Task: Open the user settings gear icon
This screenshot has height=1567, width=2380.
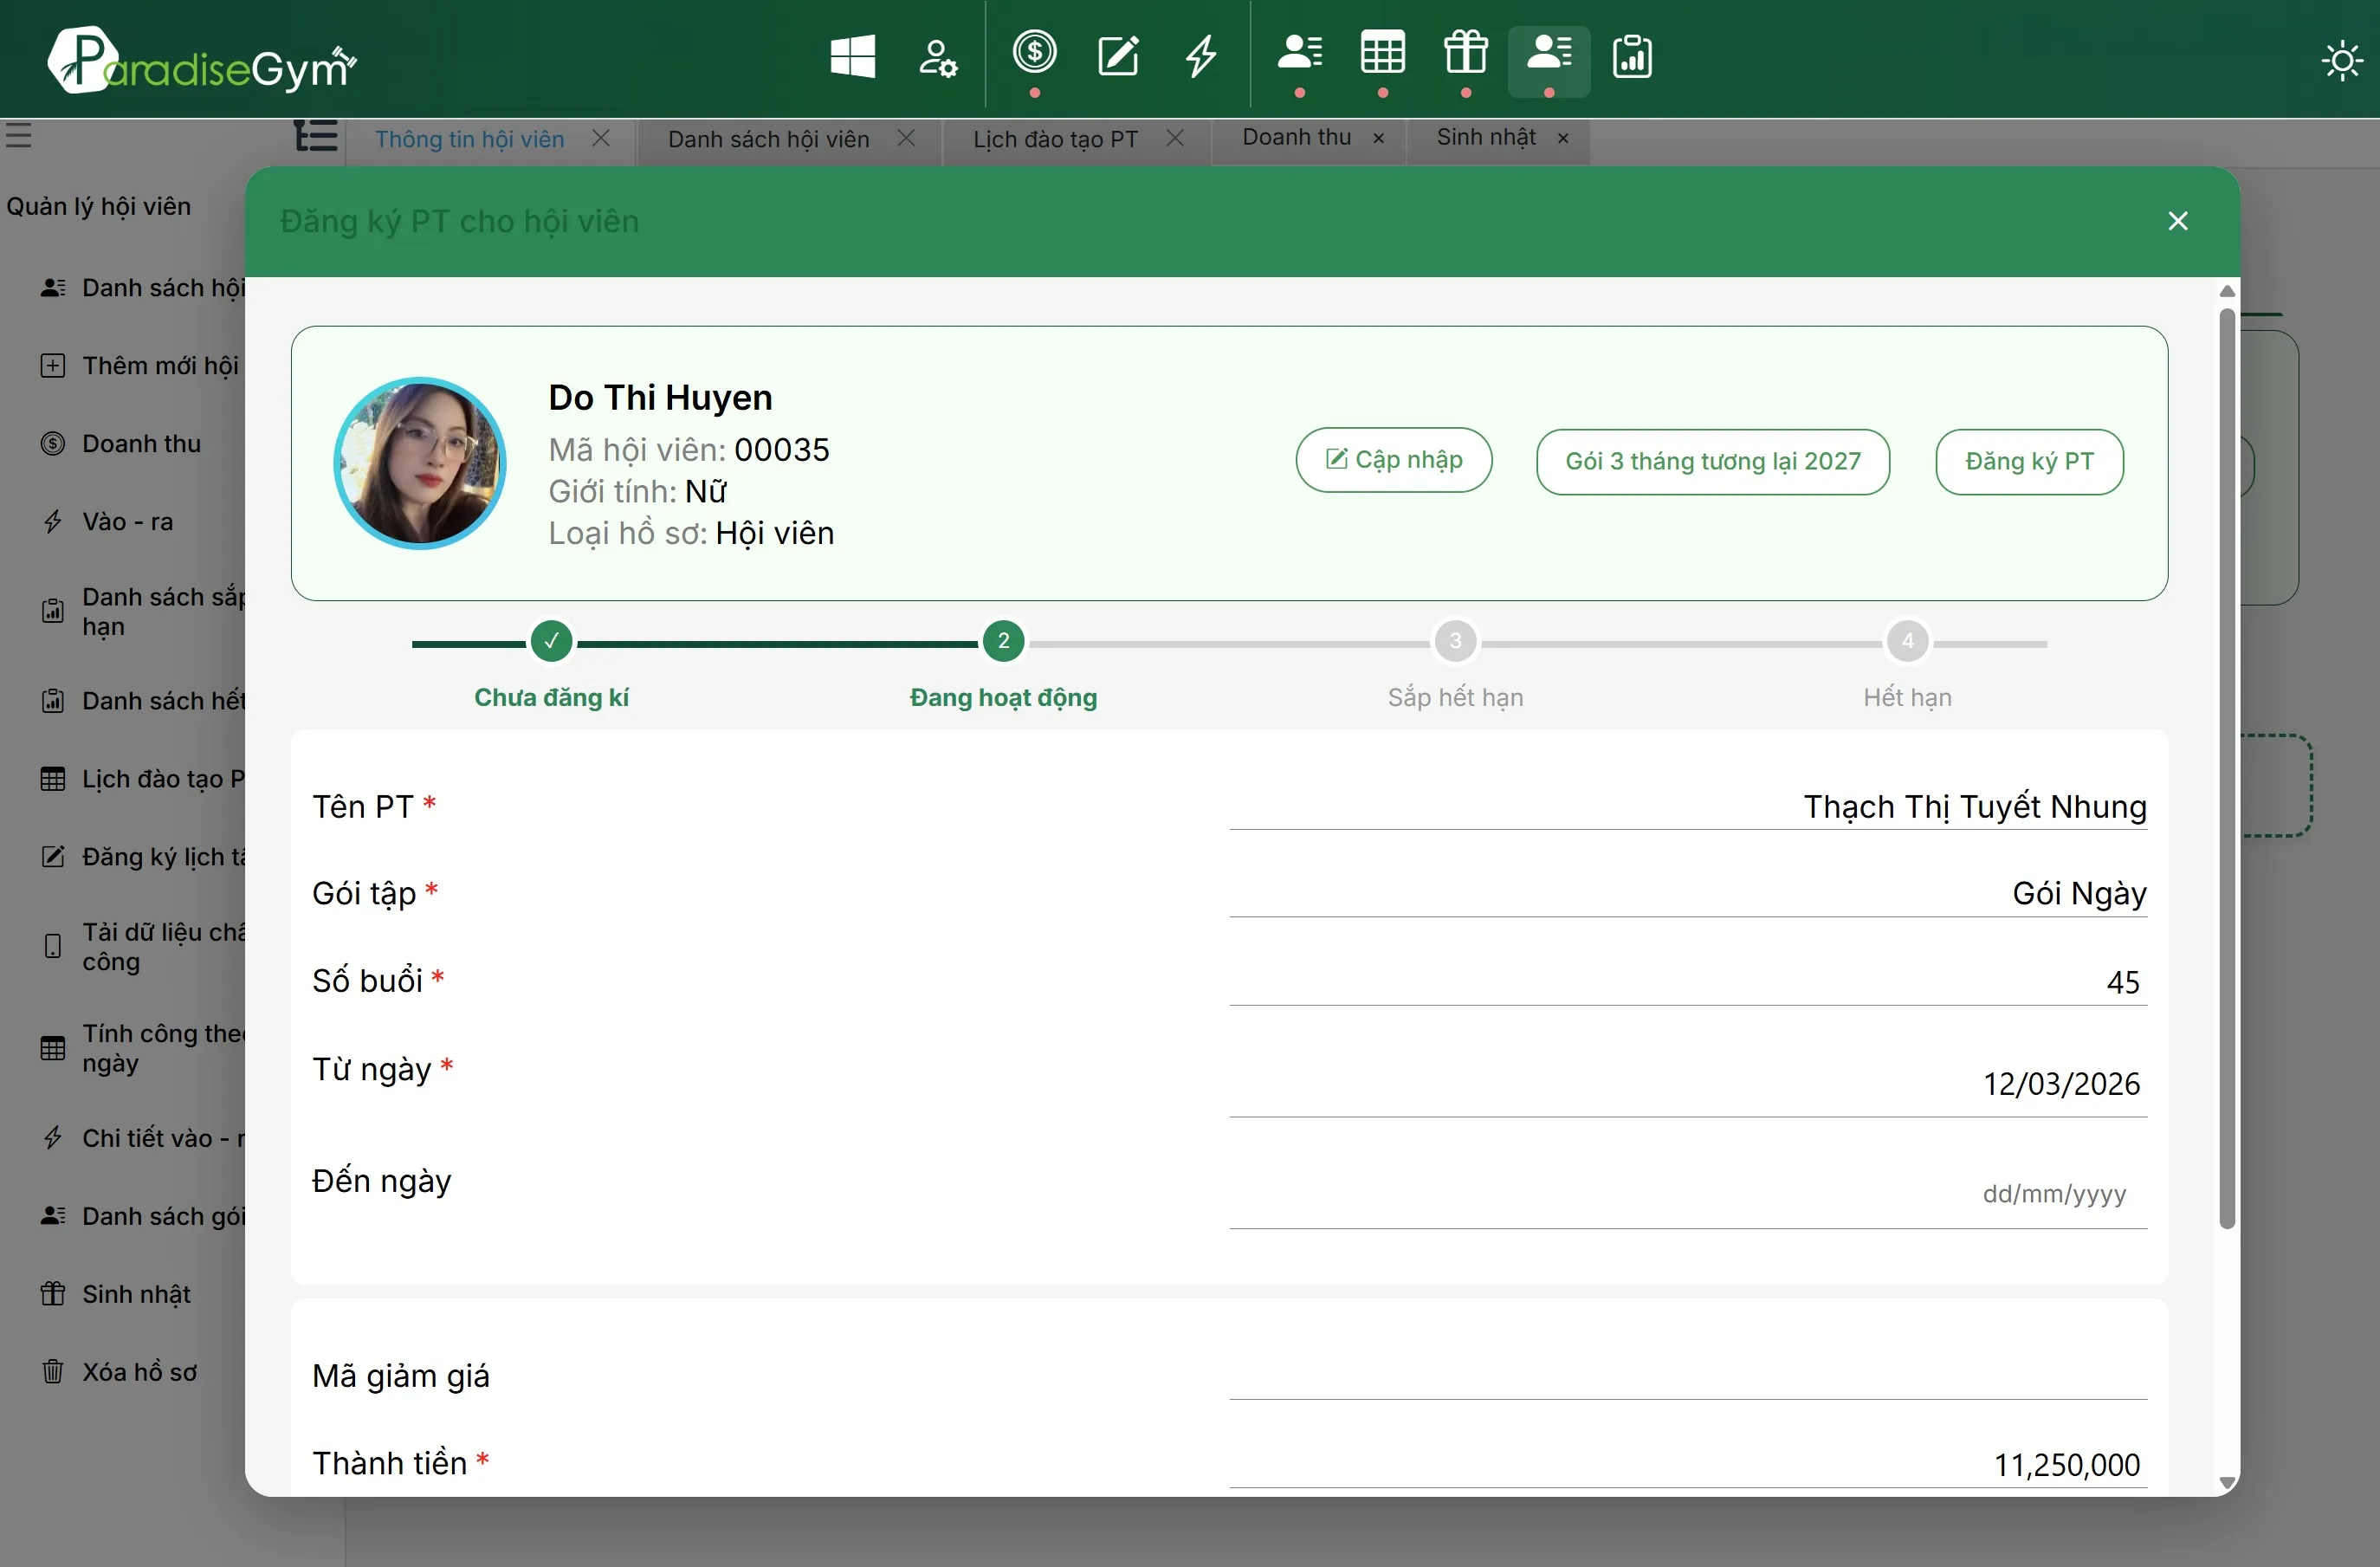Action: 937,57
